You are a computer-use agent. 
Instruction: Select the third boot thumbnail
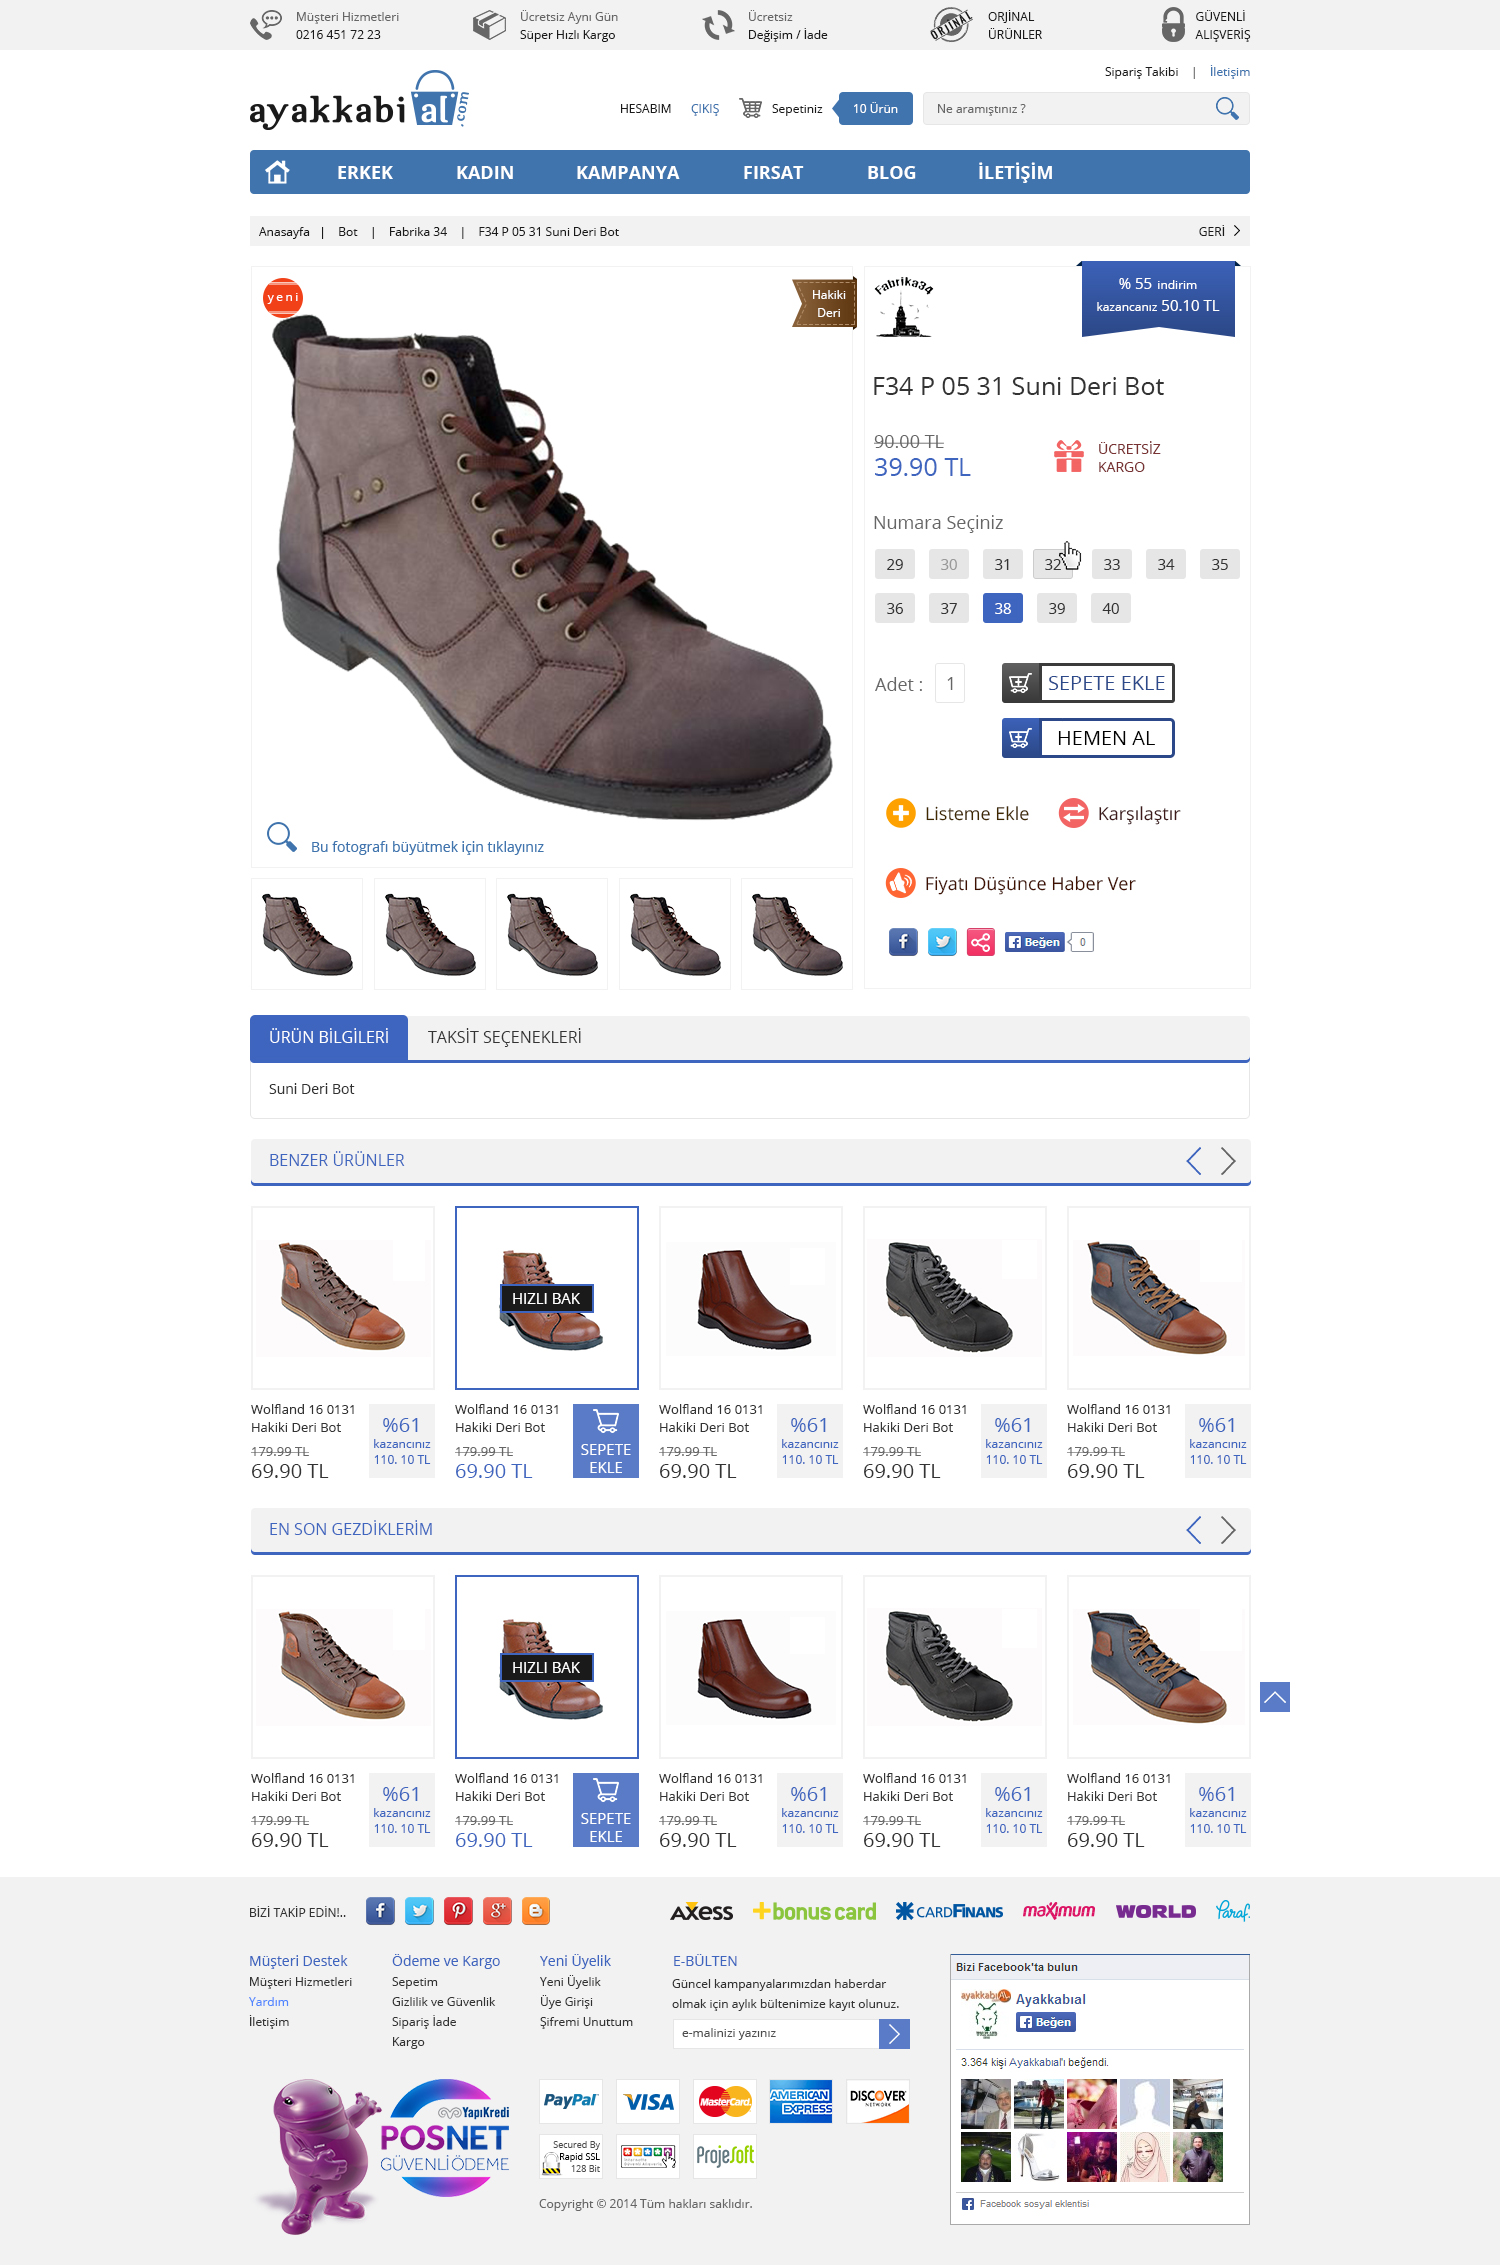552,934
